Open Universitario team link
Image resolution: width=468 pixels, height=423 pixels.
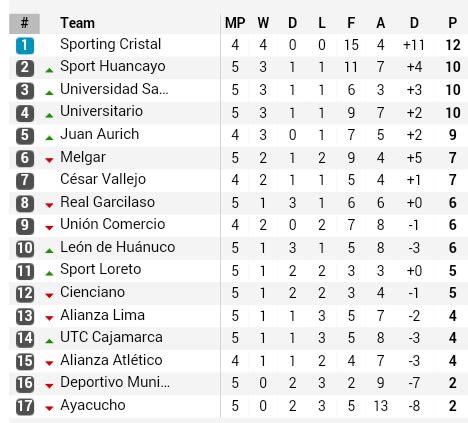[x=101, y=111]
